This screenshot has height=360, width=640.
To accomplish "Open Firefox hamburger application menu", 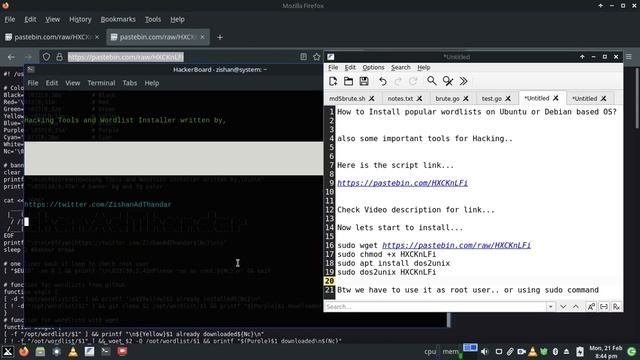I will (x=629, y=57).
